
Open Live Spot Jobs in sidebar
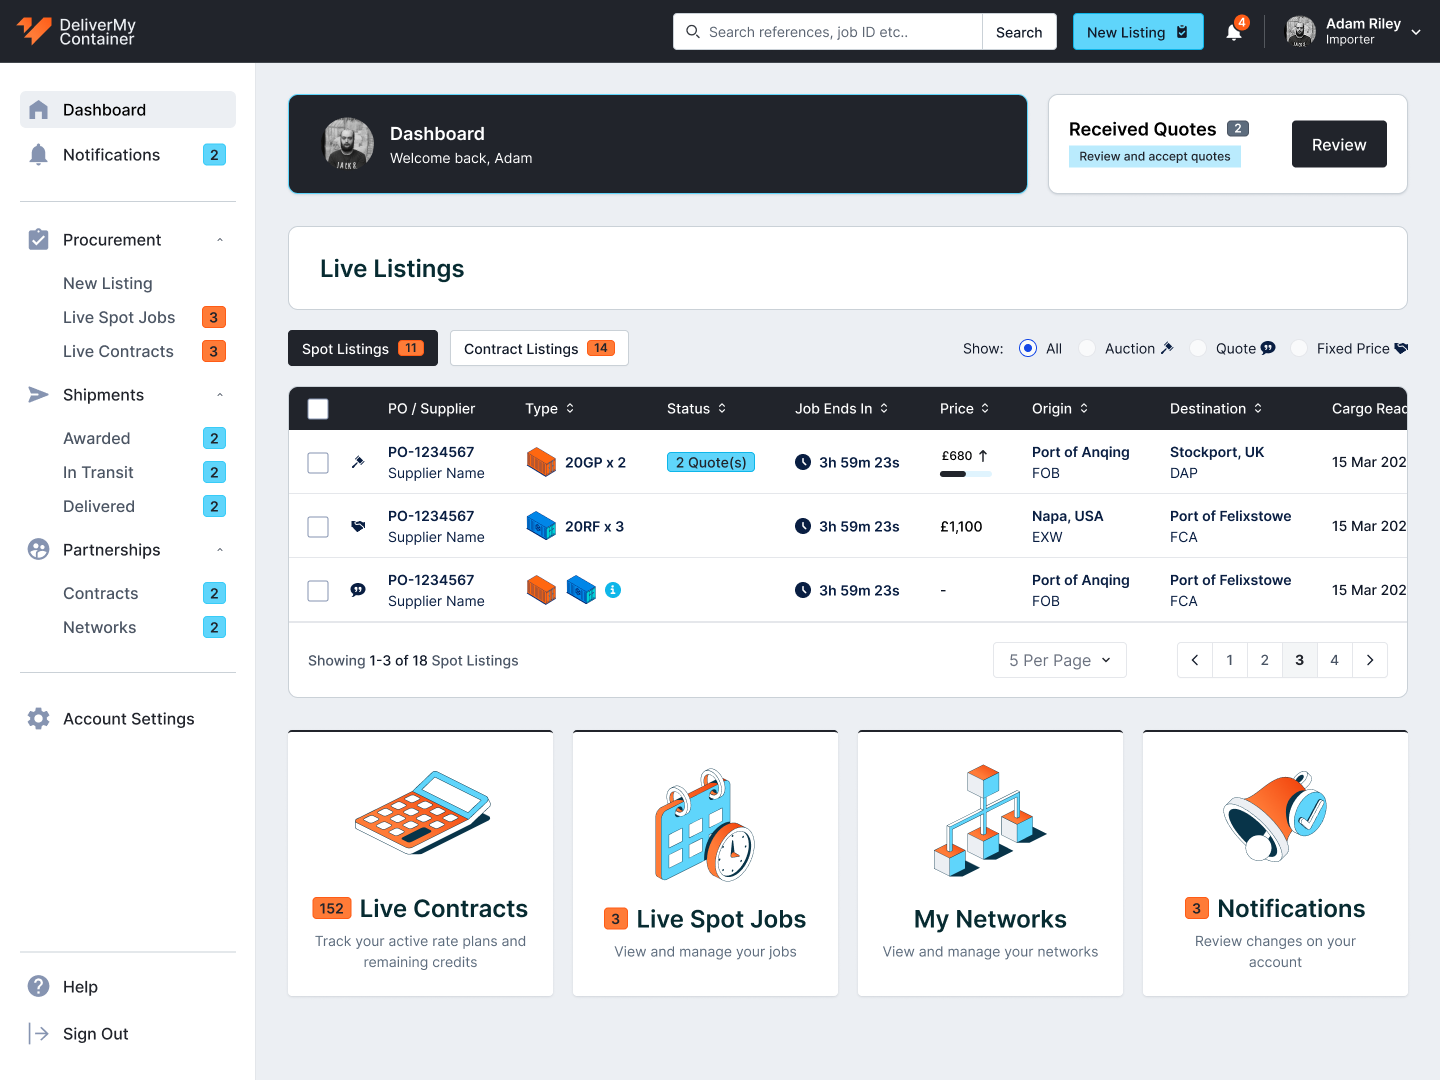pyautogui.click(x=119, y=317)
